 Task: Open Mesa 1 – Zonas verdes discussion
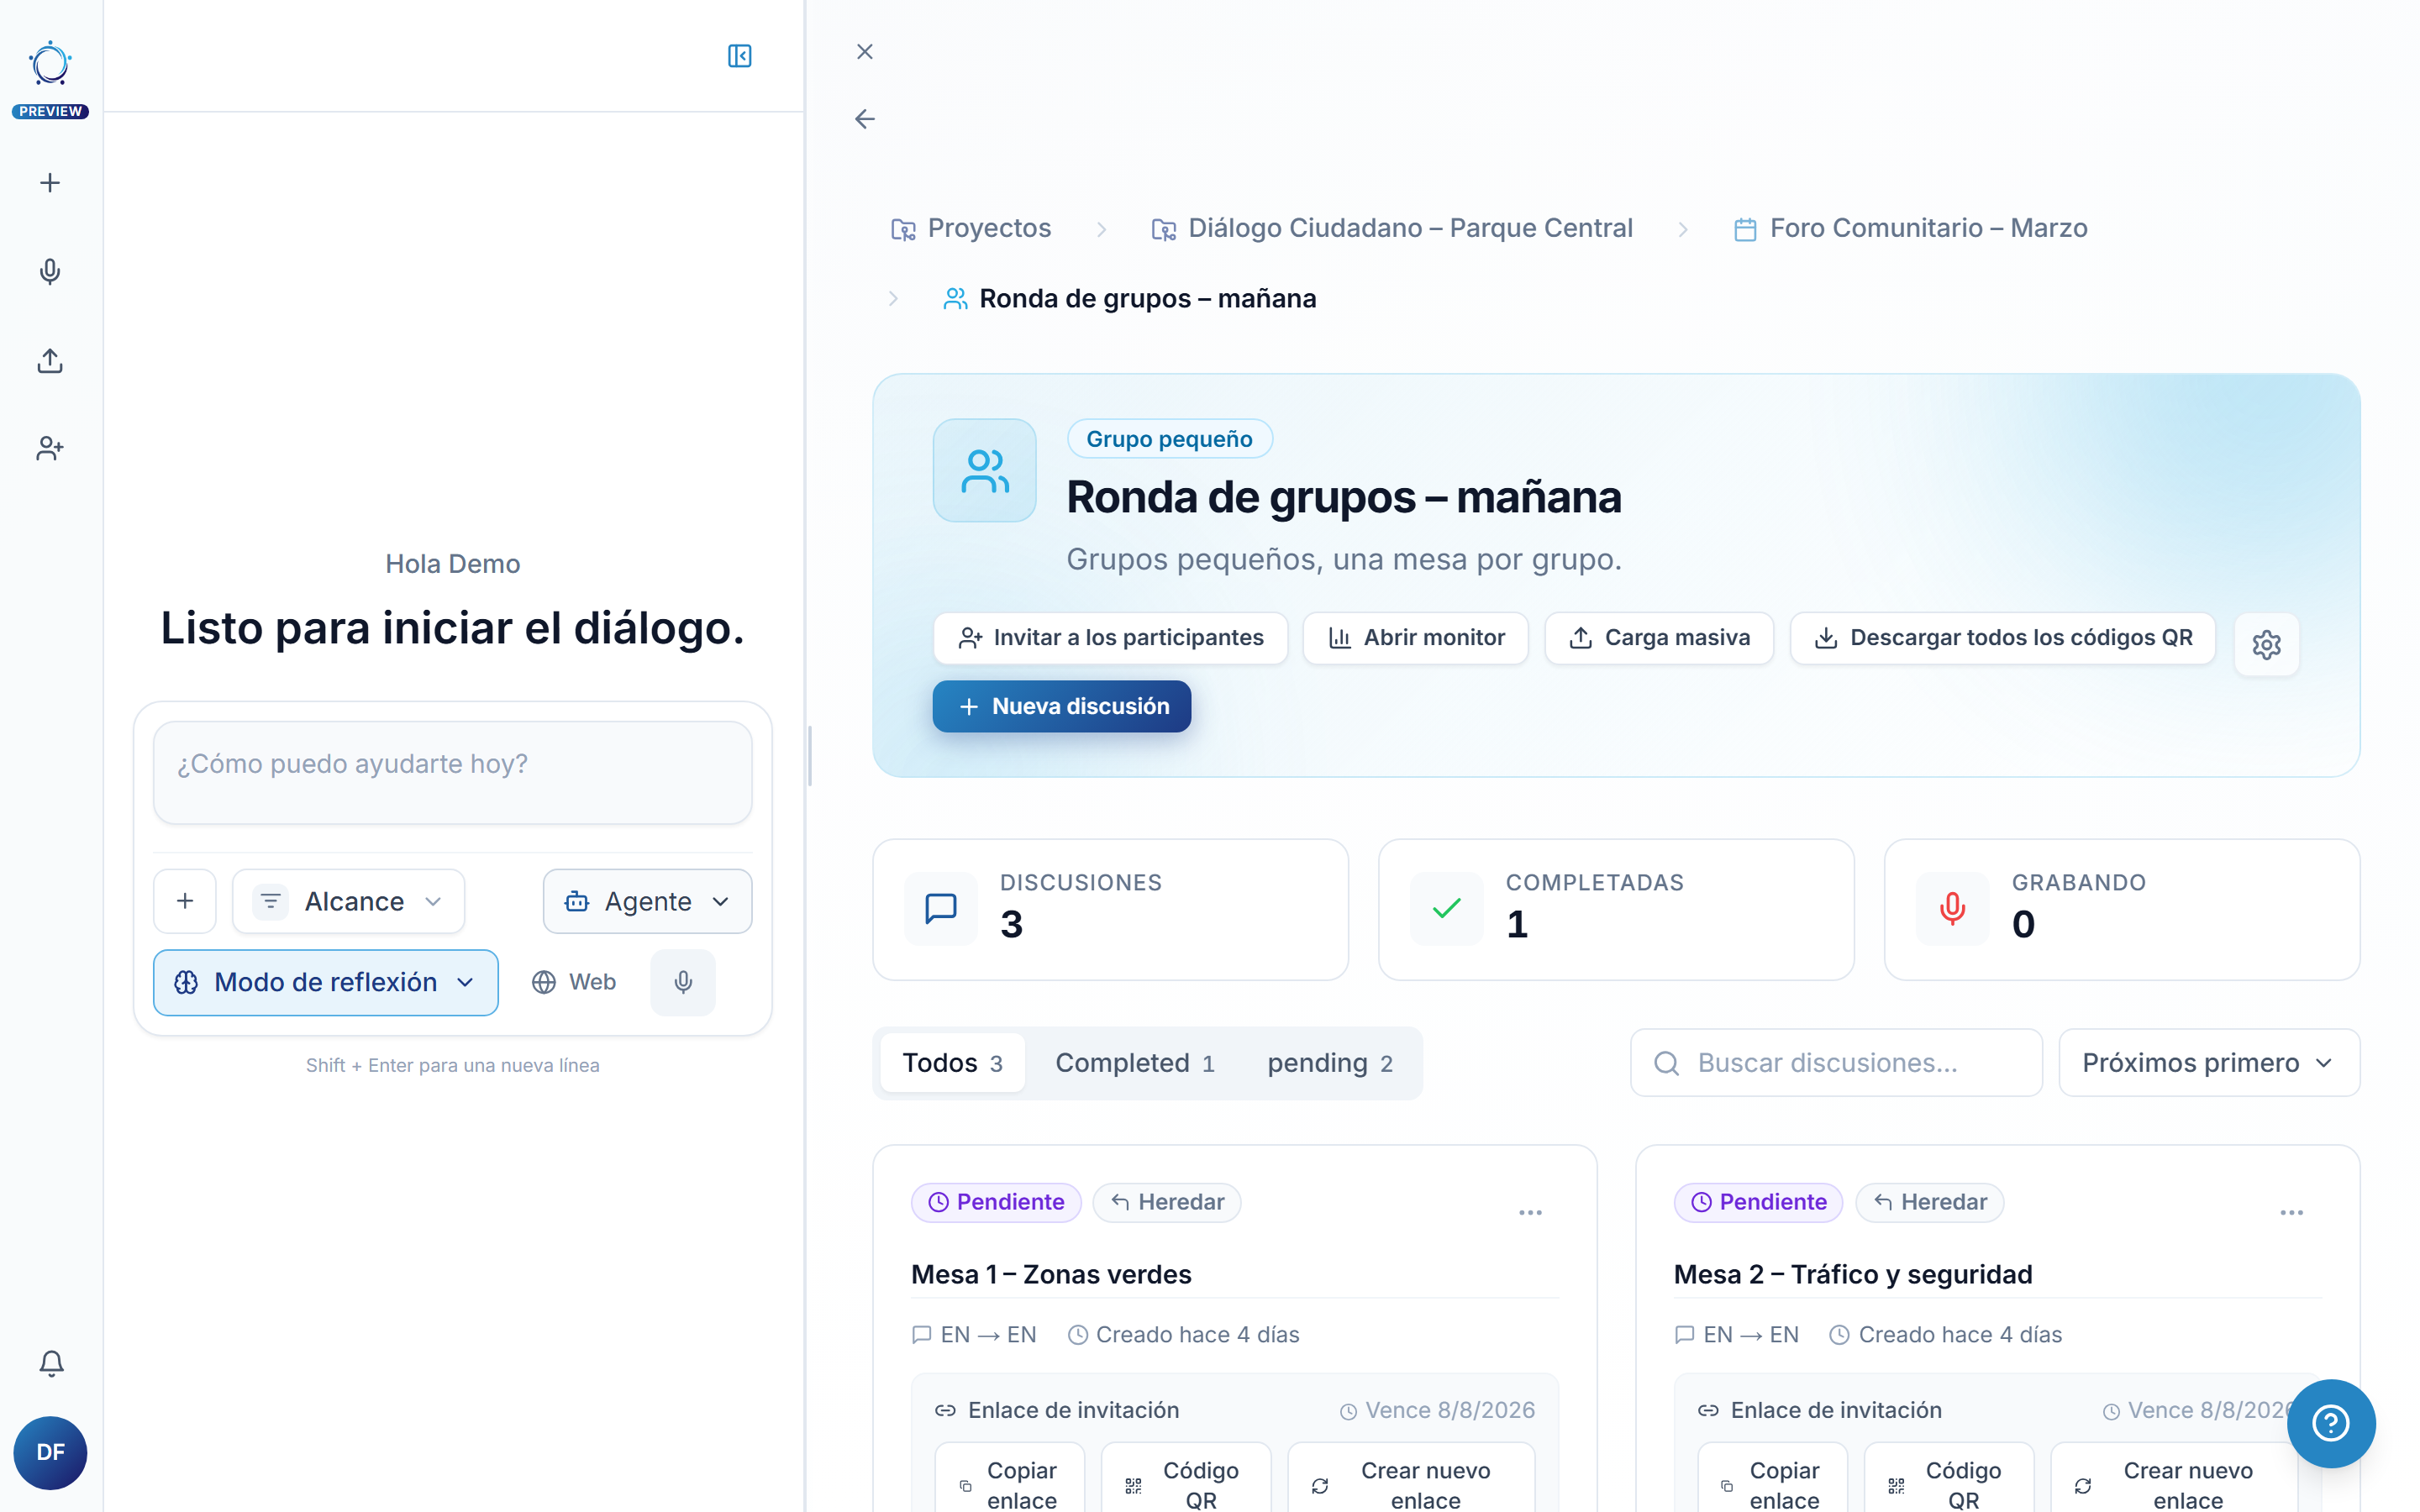click(1051, 1274)
